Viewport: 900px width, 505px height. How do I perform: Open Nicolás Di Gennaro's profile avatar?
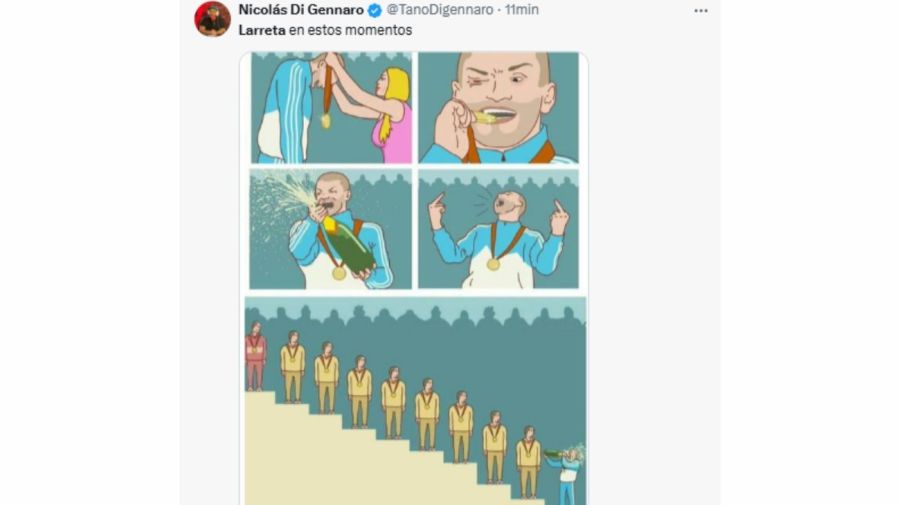212,18
